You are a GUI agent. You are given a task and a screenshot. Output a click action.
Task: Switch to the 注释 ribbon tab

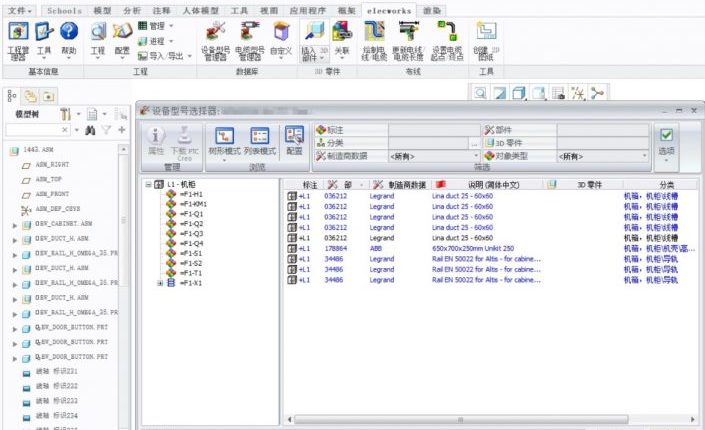pyautogui.click(x=161, y=10)
